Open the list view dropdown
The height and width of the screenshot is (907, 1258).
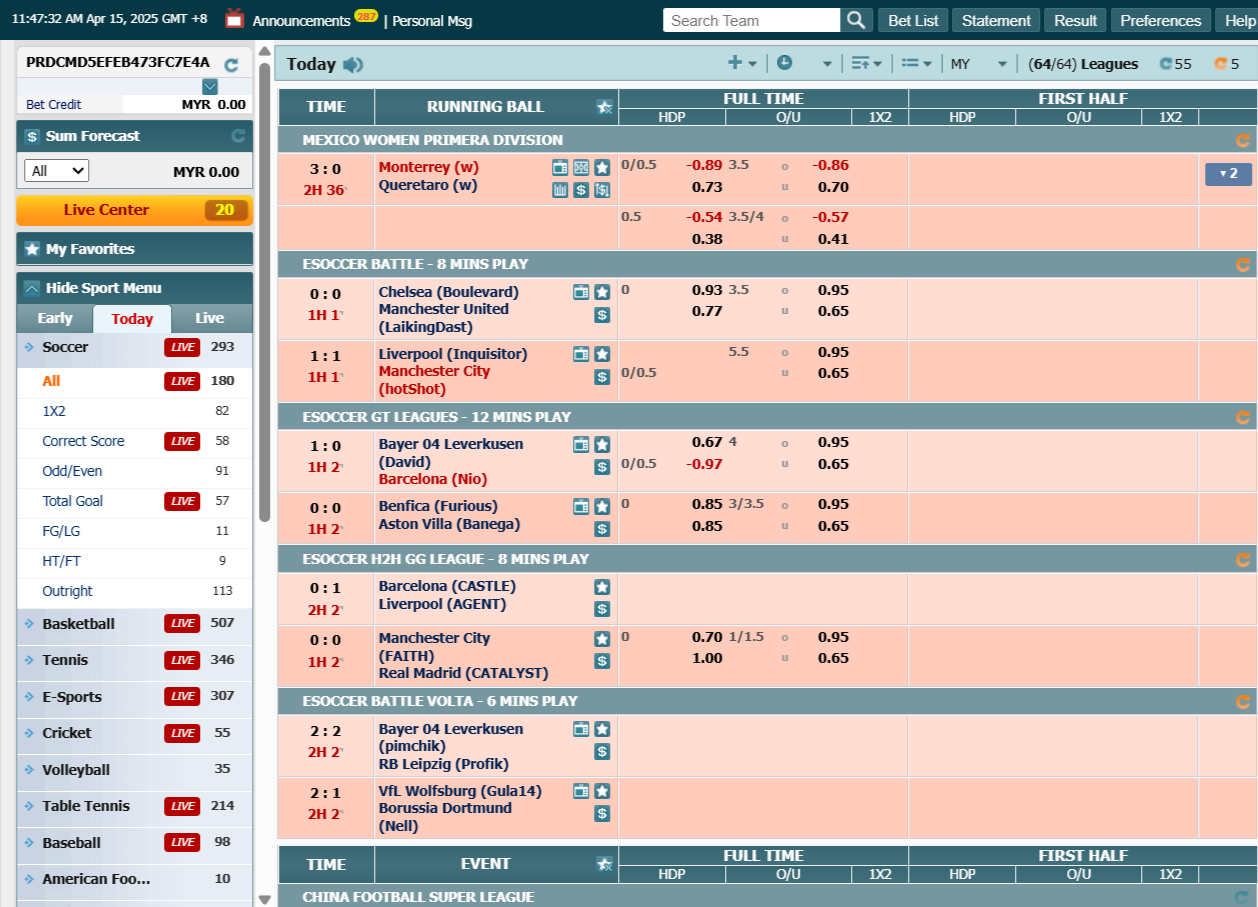point(916,63)
